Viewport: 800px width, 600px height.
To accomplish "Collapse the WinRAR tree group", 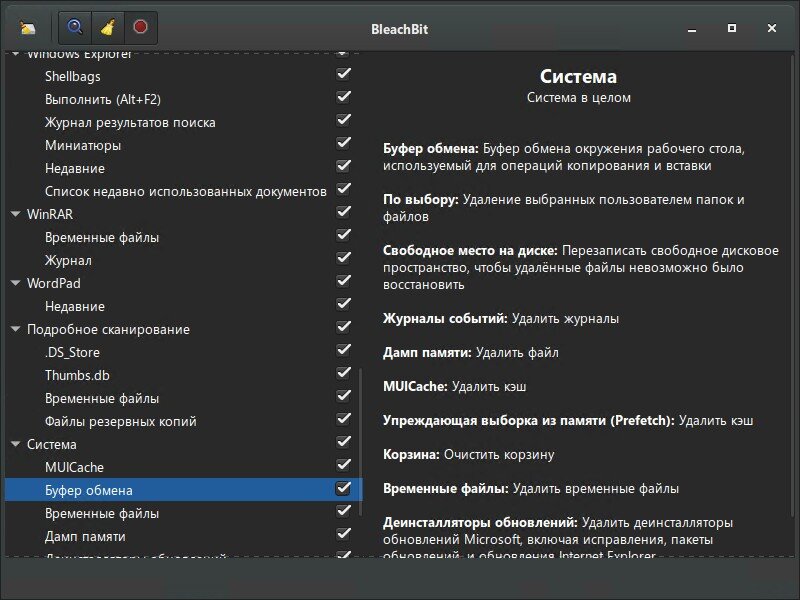I will pyautogui.click(x=15, y=214).
